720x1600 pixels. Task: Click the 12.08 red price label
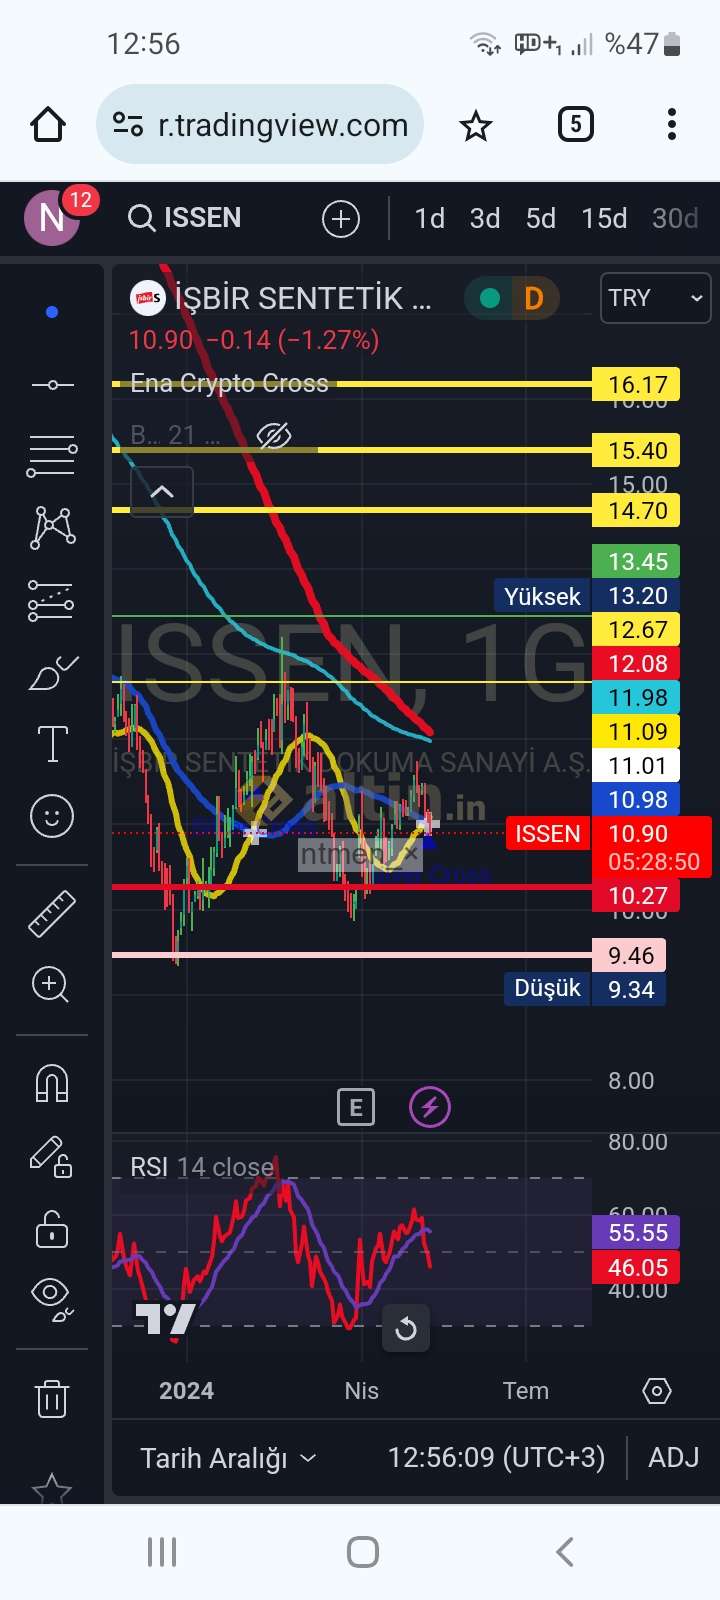[637, 664]
